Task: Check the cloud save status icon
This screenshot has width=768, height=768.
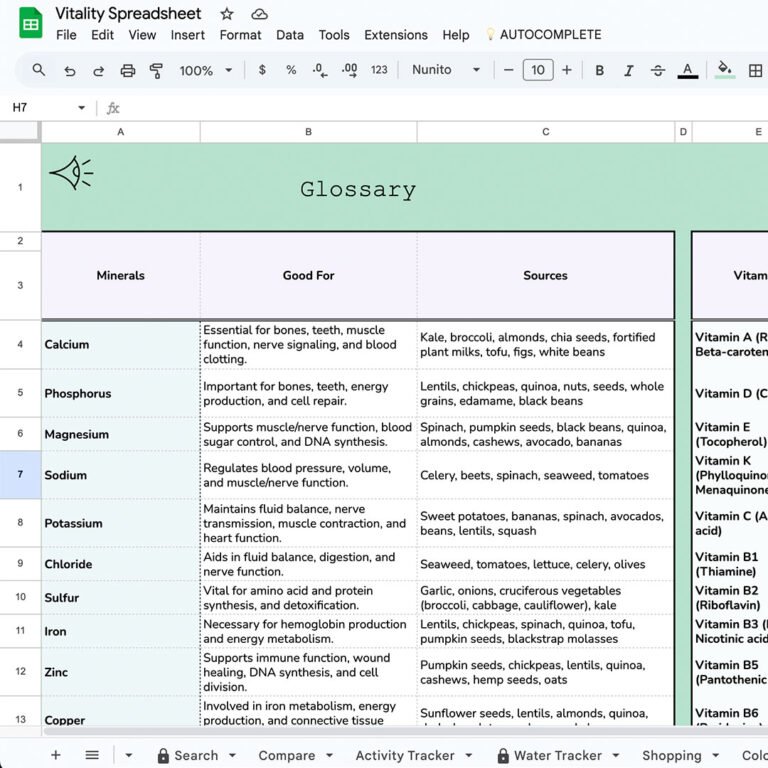Action: [259, 14]
